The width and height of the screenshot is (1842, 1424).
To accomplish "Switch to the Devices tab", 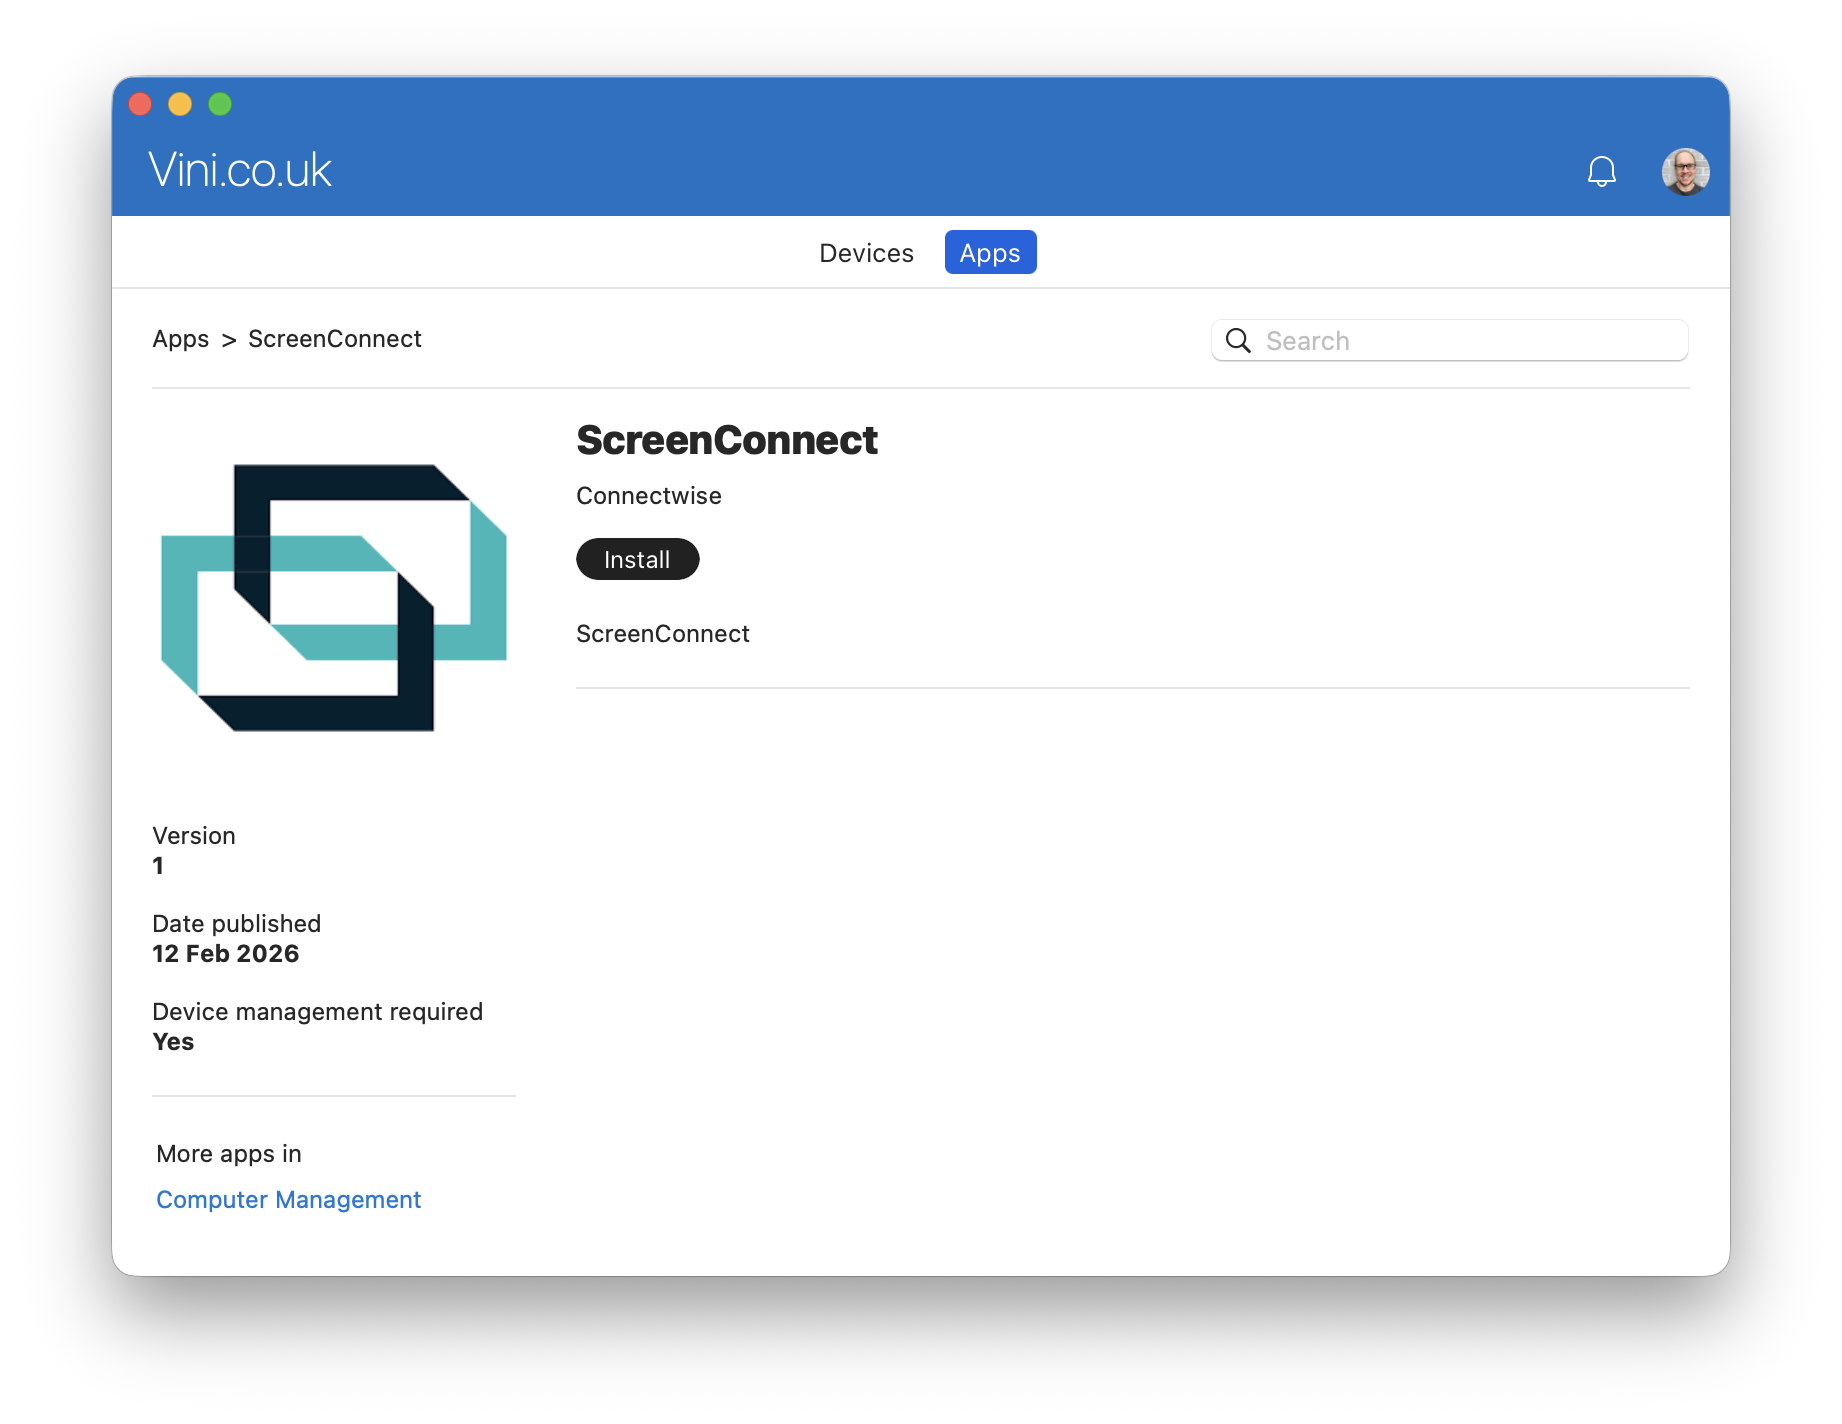I will click(866, 253).
